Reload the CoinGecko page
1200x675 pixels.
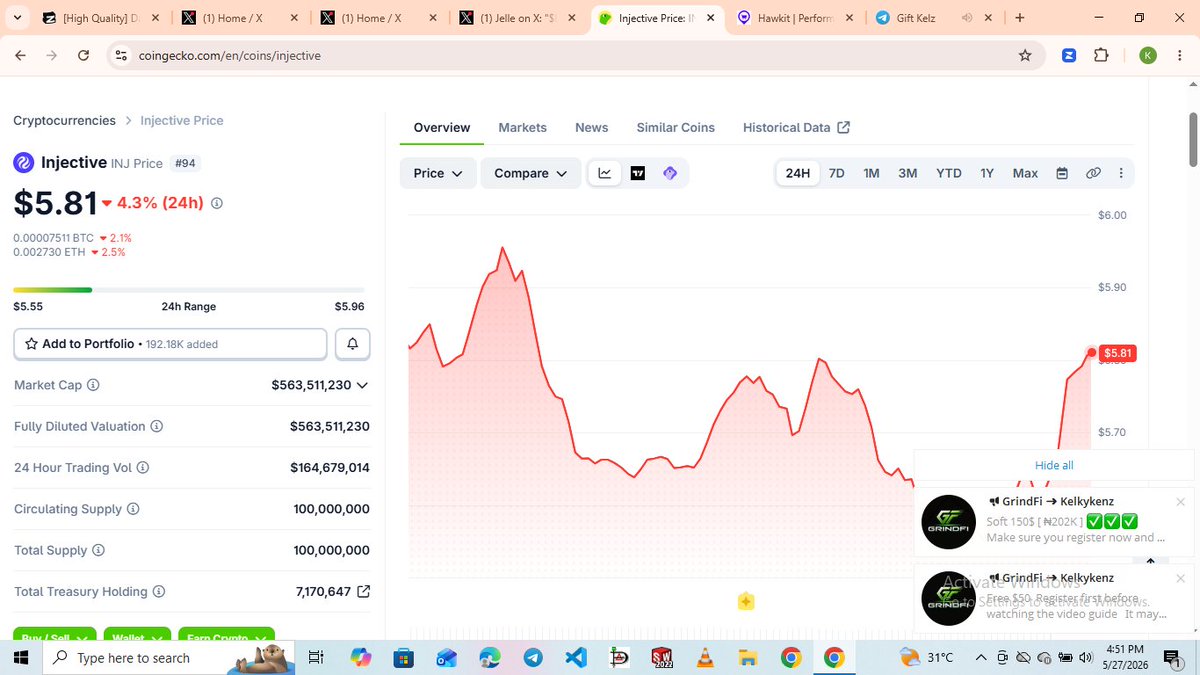pos(83,55)
